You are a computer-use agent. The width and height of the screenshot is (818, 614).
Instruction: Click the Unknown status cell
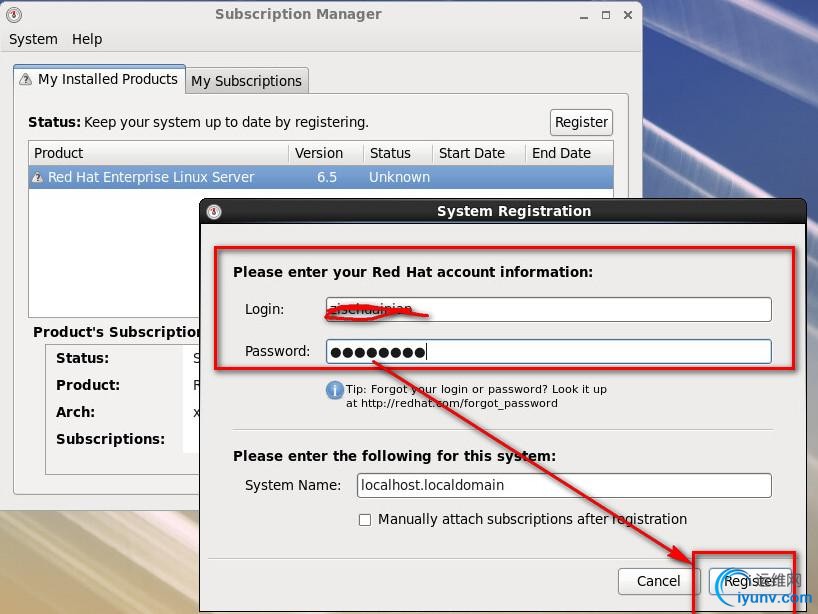(x=400, y=177)
